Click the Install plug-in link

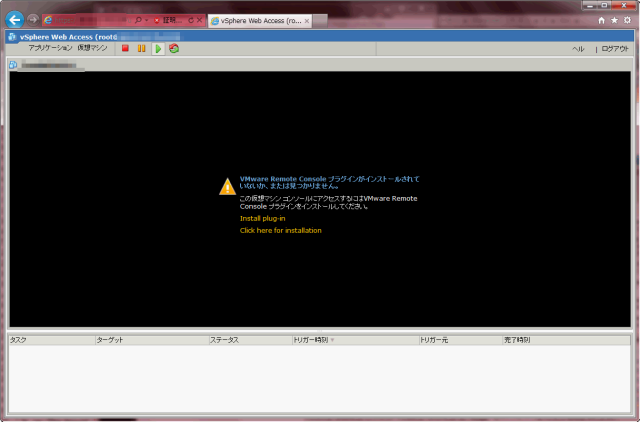tap(262, 218)
